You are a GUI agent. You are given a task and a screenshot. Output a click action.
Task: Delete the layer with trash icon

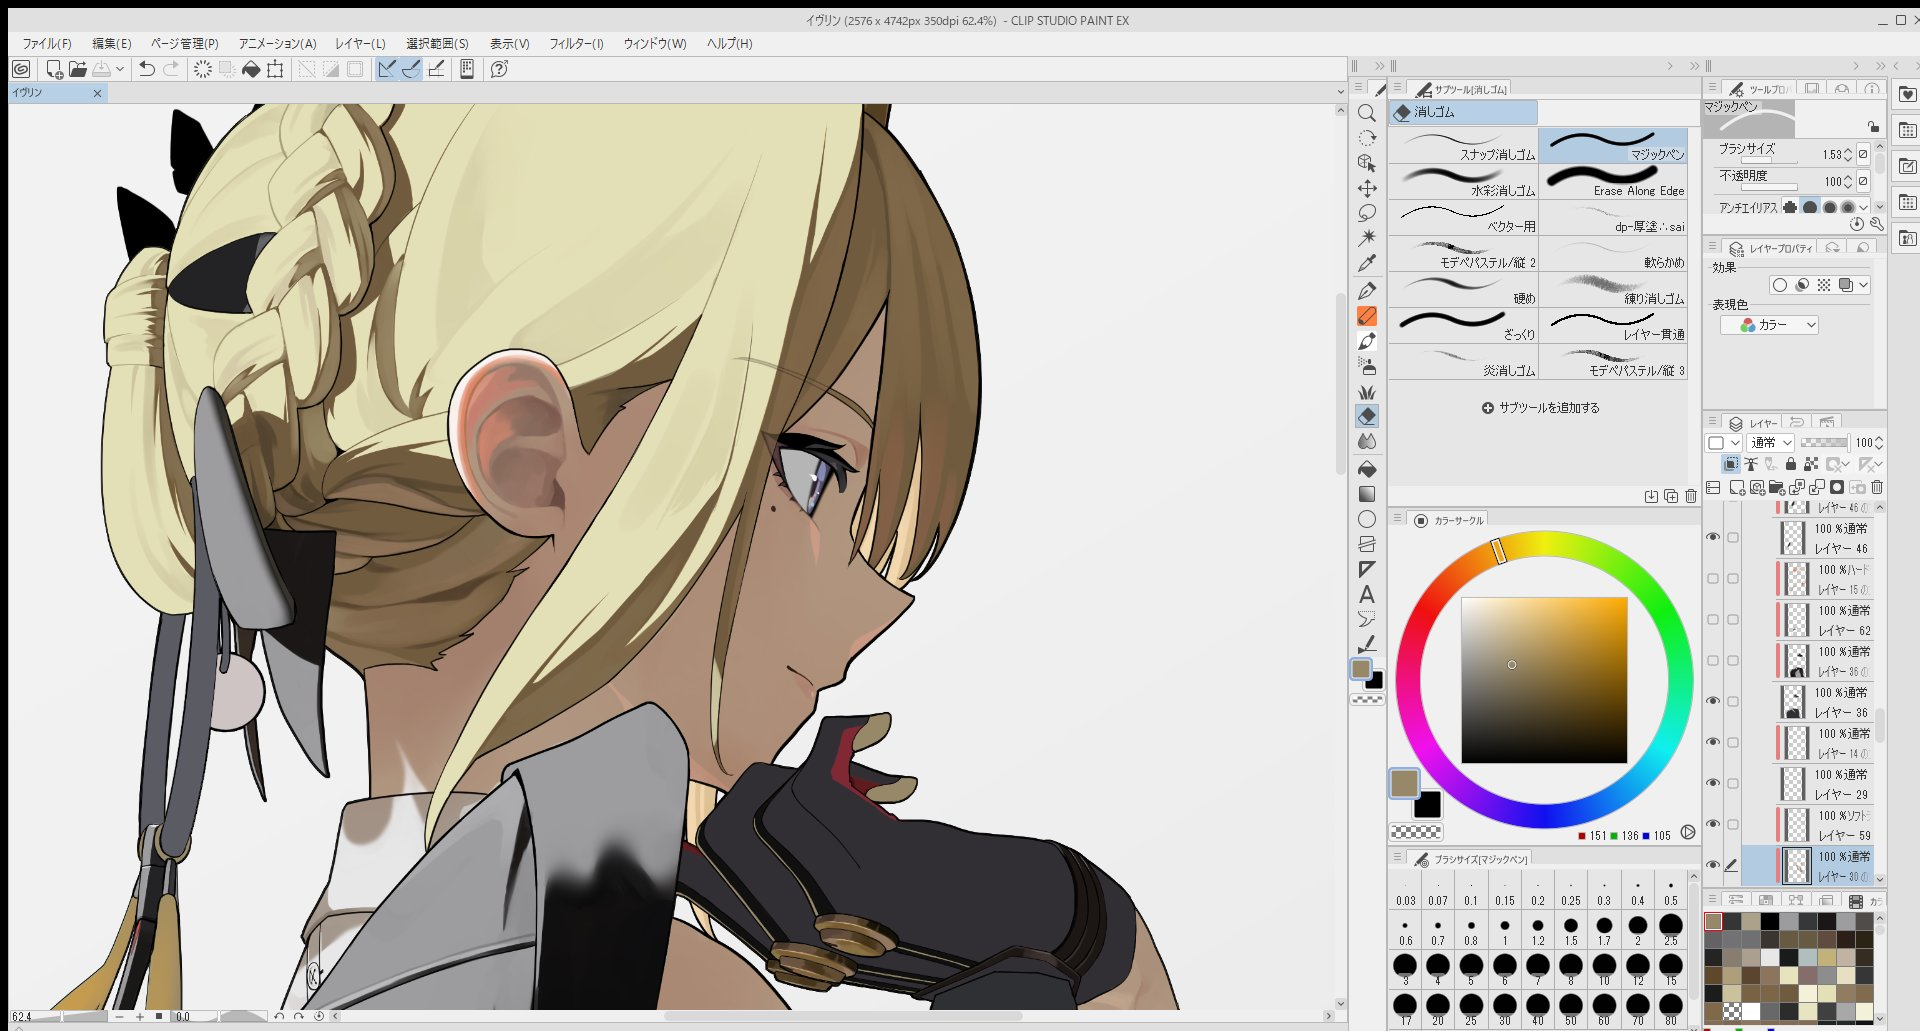click(x=1877, y=488)
